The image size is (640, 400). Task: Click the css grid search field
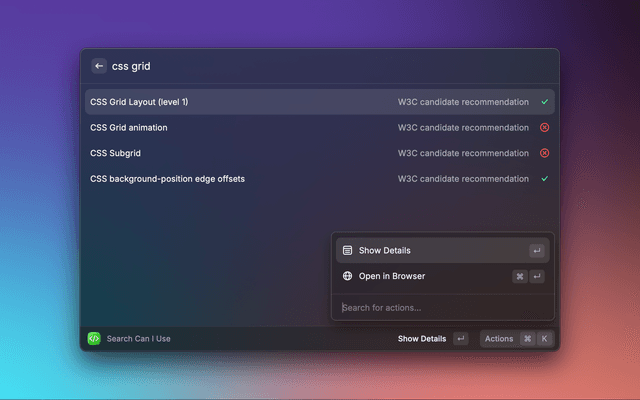(x=300, y=66)
